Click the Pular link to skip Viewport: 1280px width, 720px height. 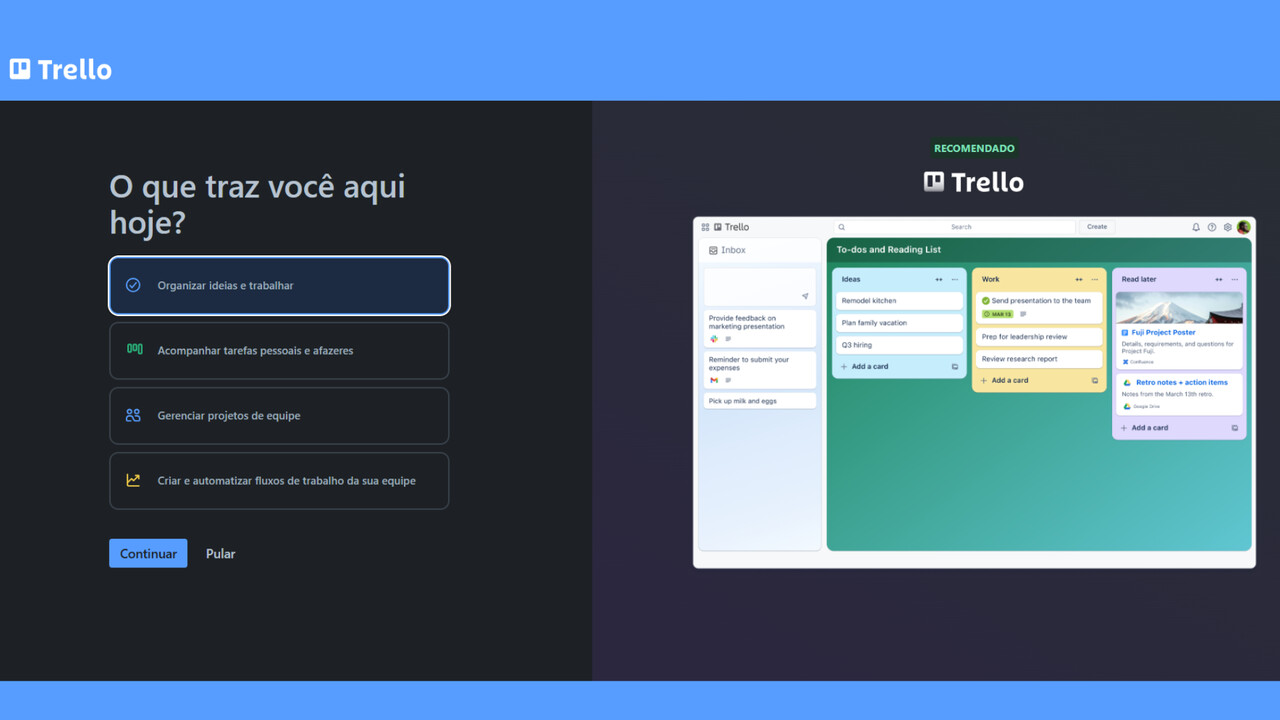(x=220, y=553)
